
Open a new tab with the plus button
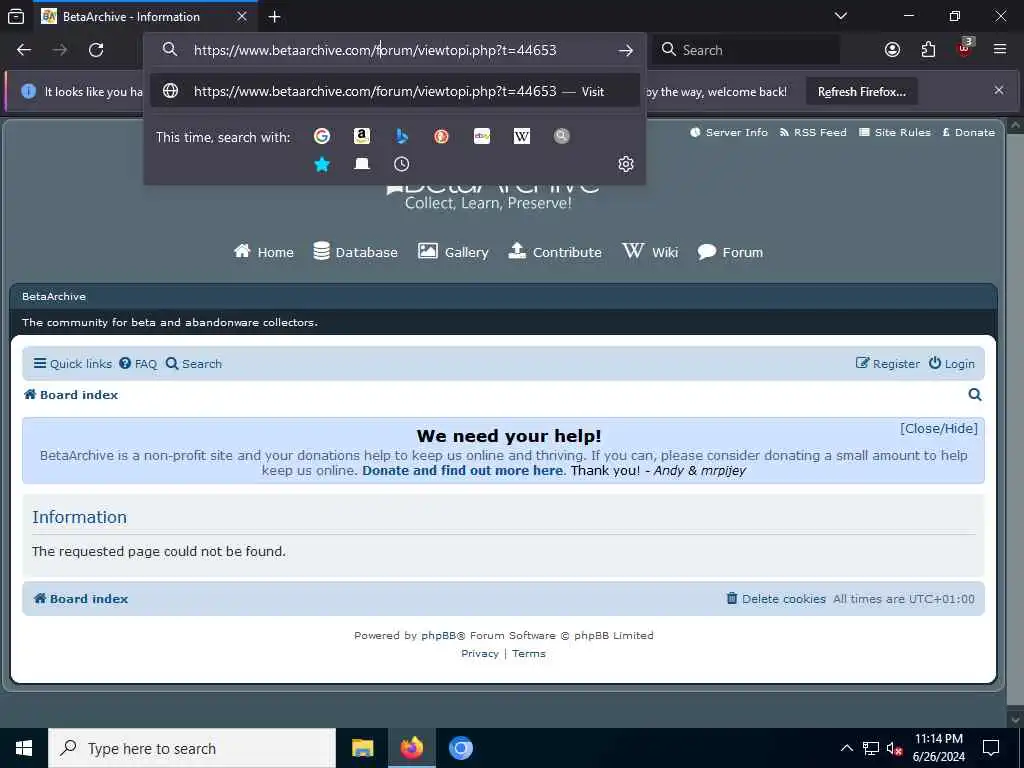[274, 16]
